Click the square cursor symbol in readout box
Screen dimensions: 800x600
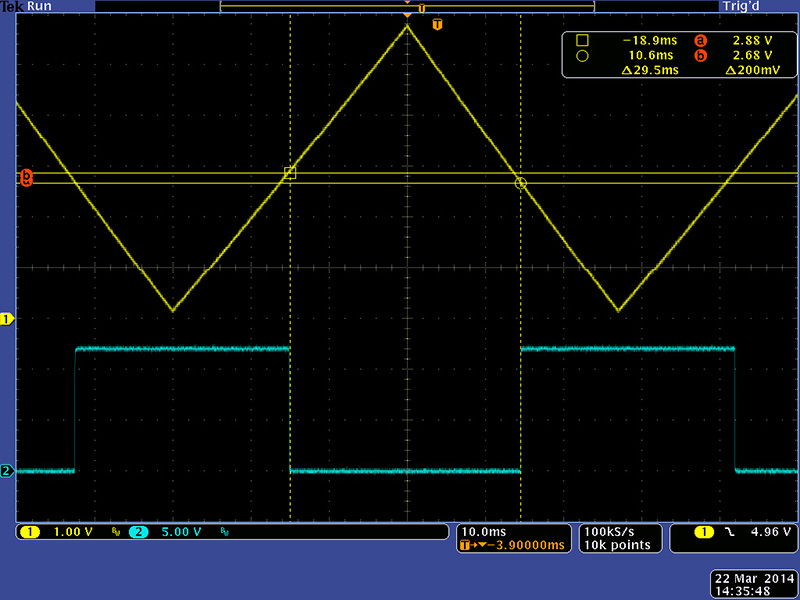[582, 40]
